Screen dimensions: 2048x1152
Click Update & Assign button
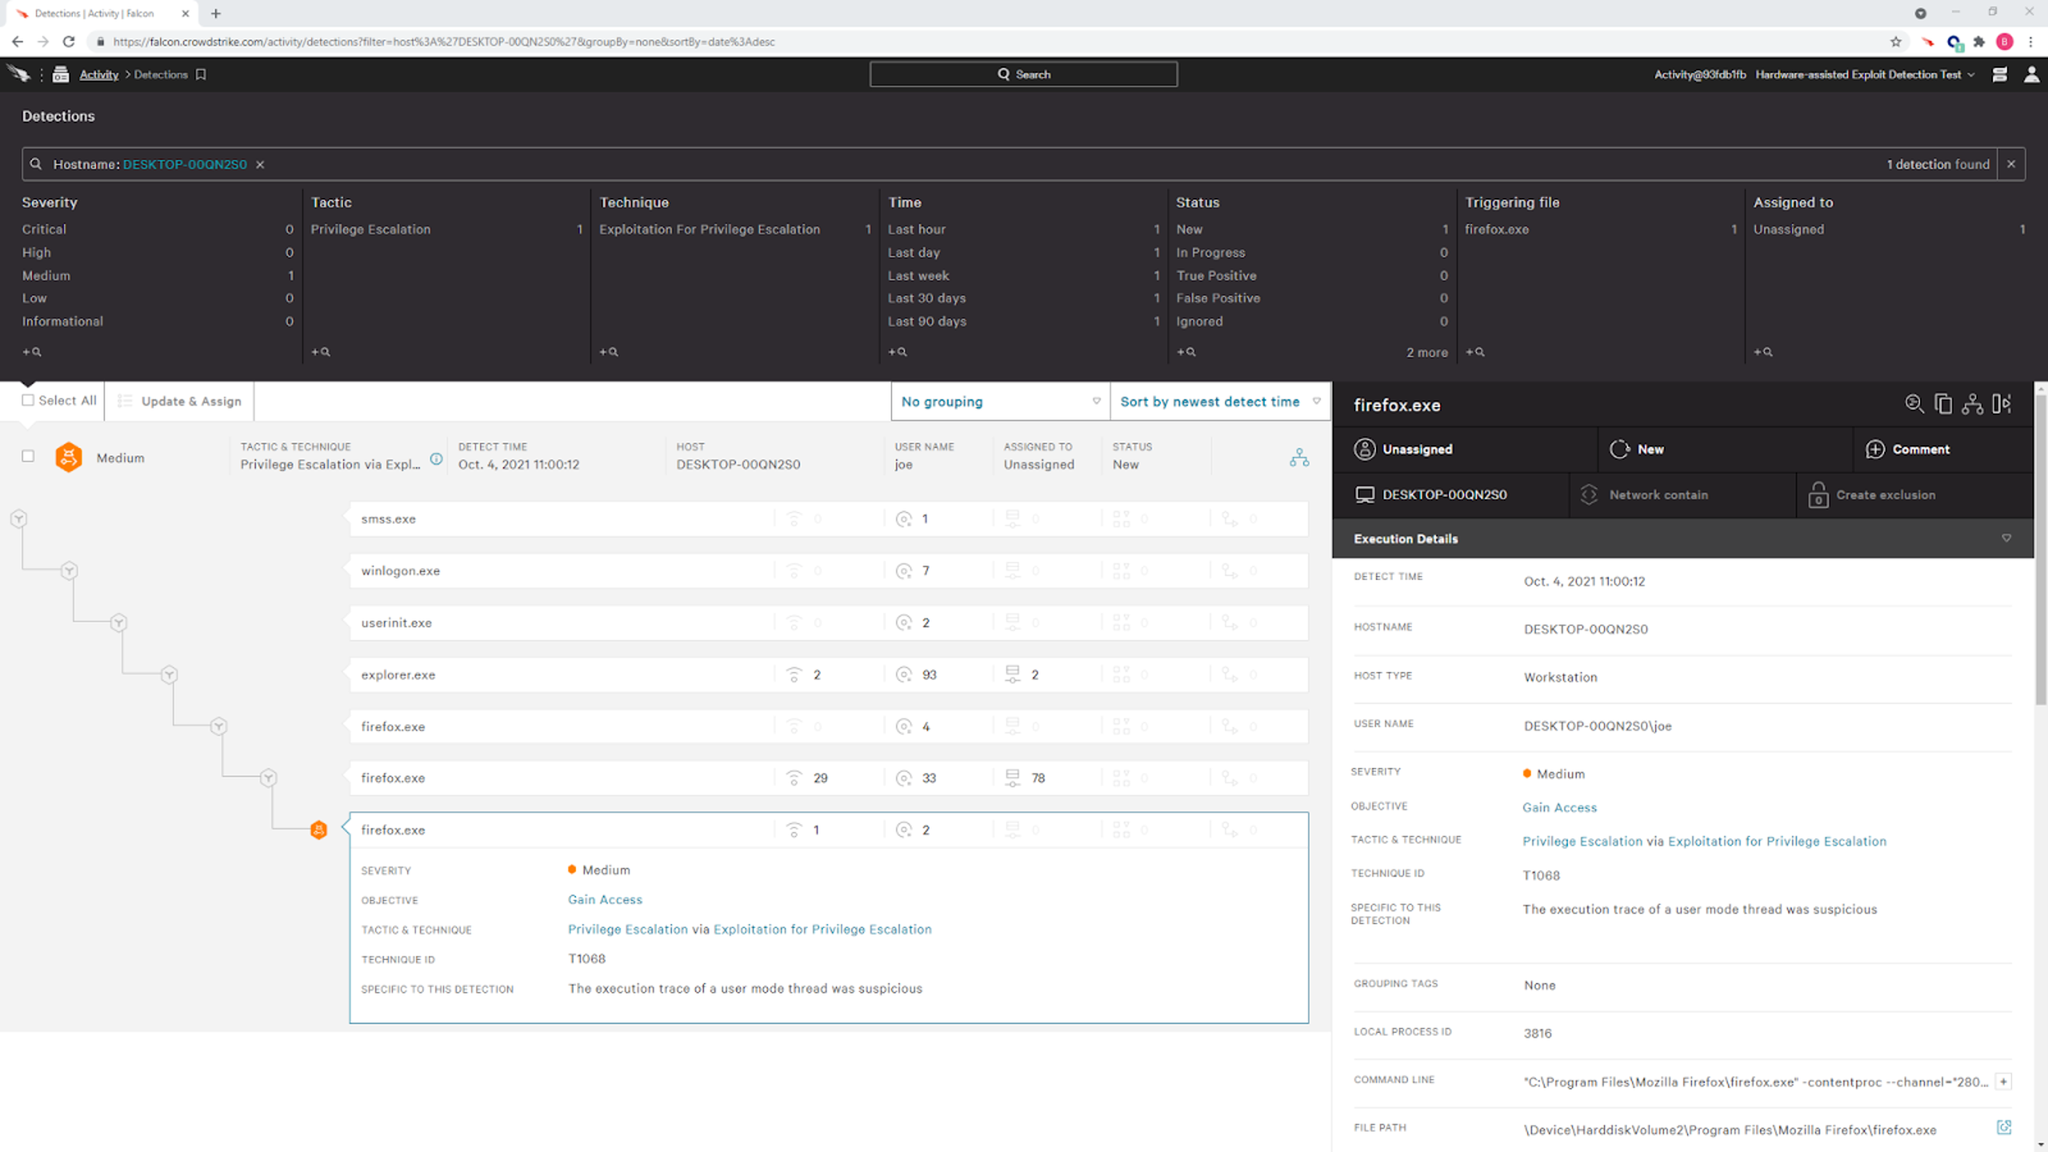click(x=180, y=402)
